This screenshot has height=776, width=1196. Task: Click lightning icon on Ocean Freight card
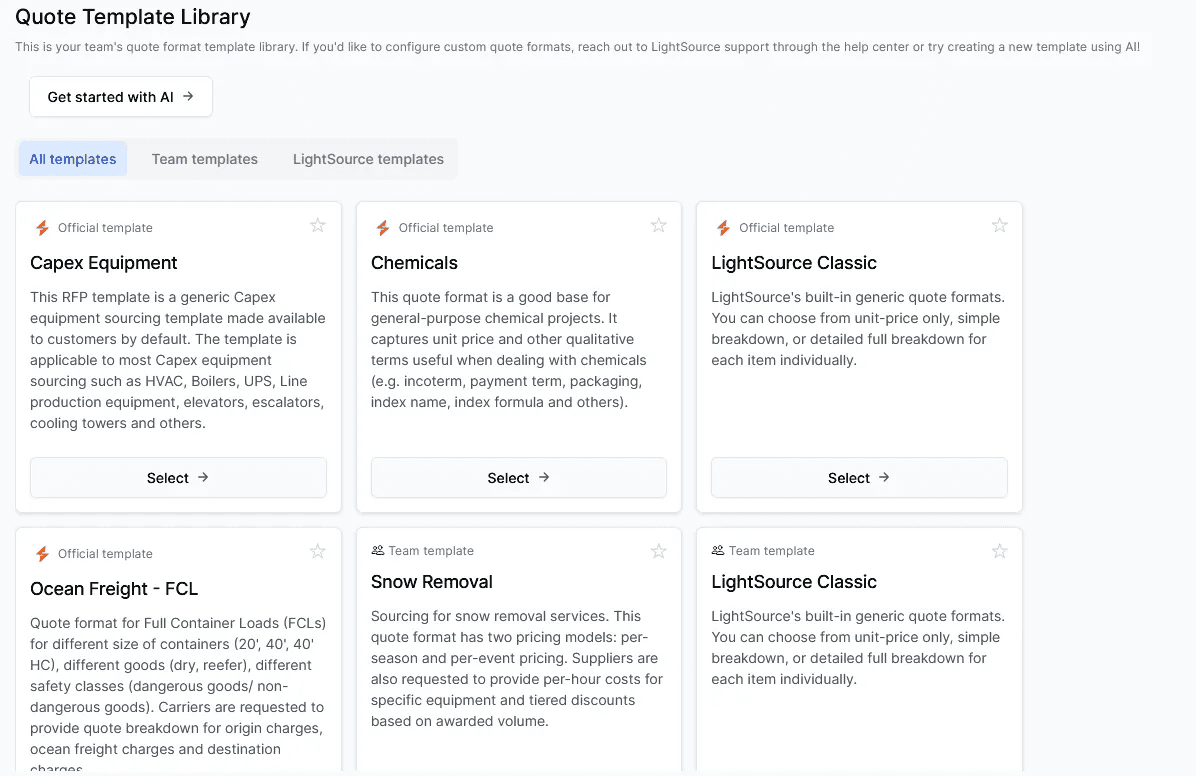(42, 553)
